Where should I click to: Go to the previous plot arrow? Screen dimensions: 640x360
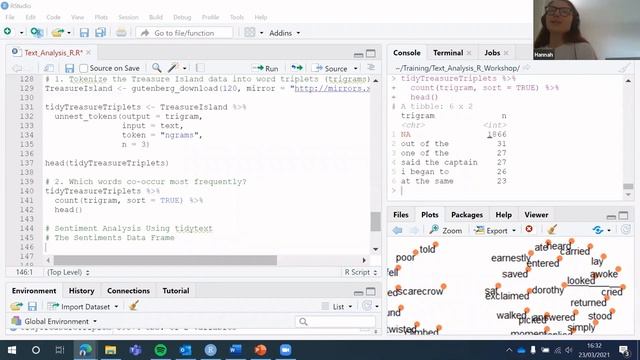click(x=397, y=230)
